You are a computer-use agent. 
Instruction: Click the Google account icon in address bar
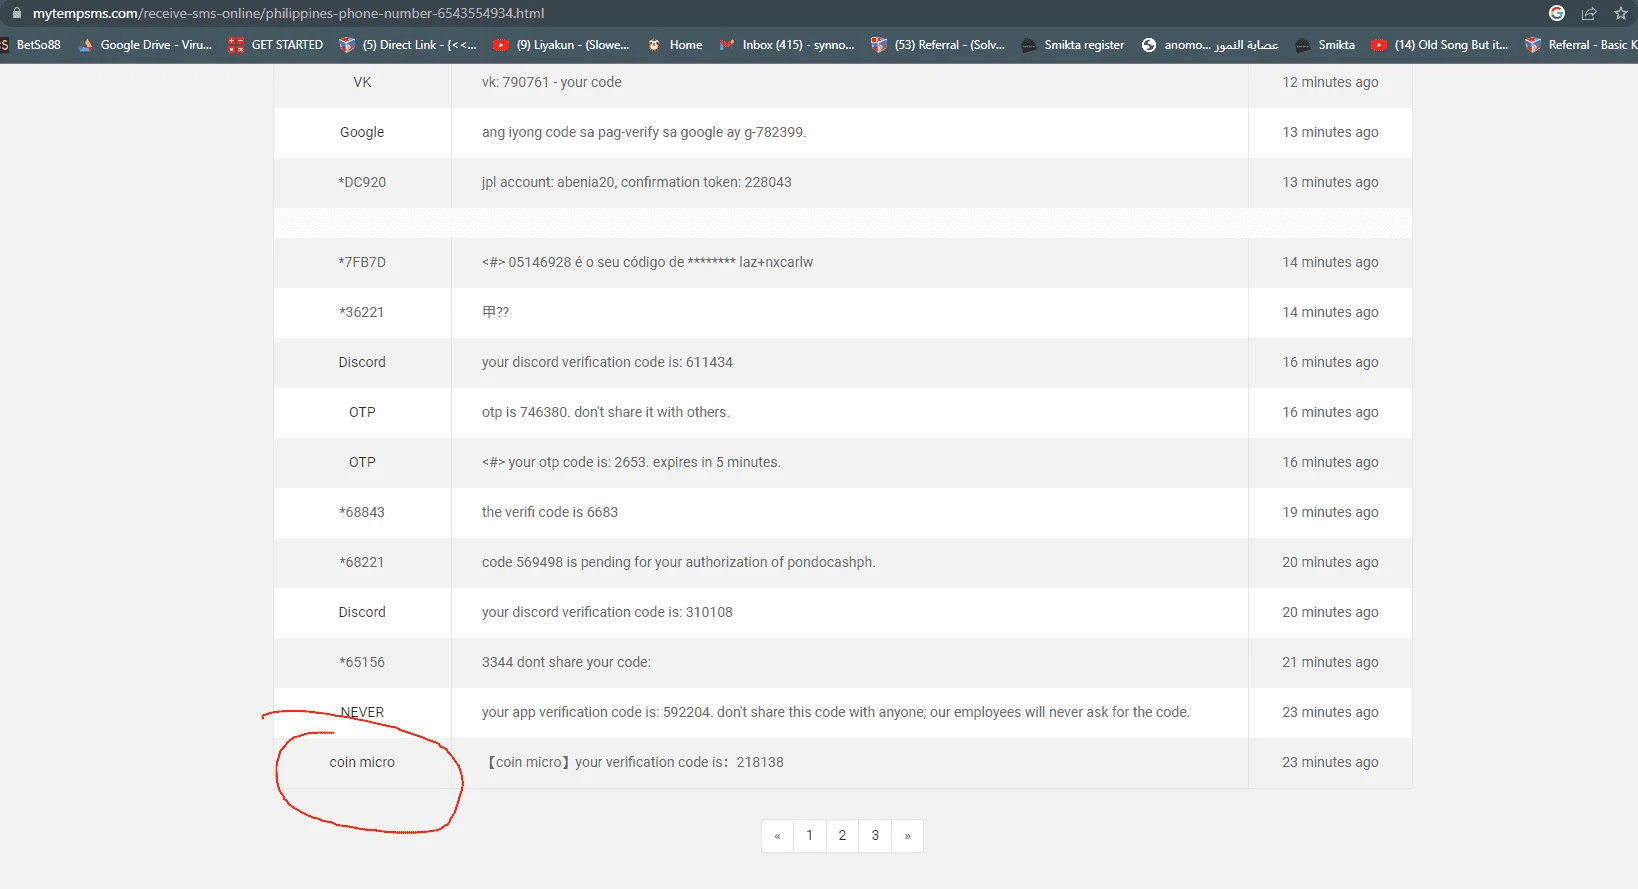click(1557, 13)
